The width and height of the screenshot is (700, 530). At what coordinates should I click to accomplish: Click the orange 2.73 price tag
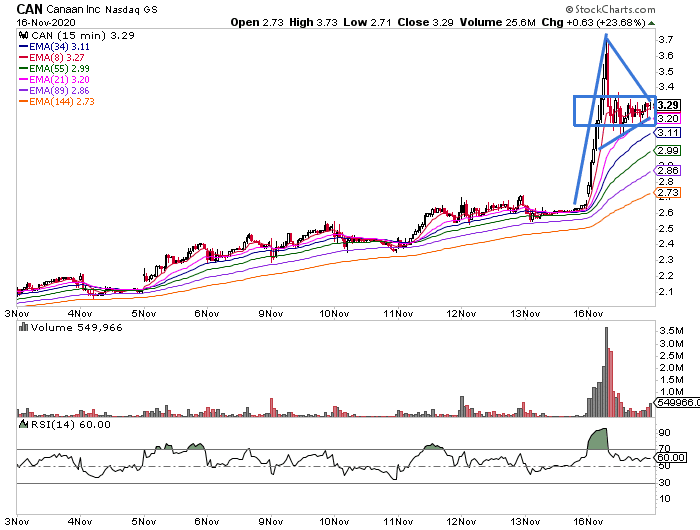click(667, 192)
